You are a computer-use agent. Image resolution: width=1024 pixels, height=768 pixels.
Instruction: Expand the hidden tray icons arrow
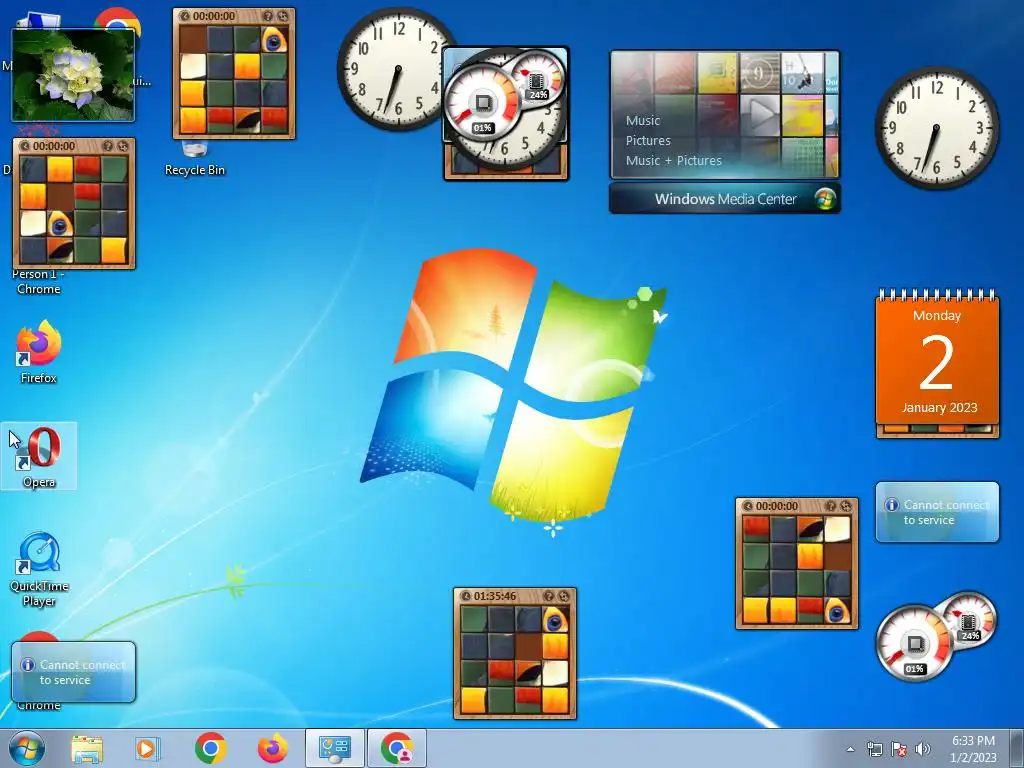(850, 749)
